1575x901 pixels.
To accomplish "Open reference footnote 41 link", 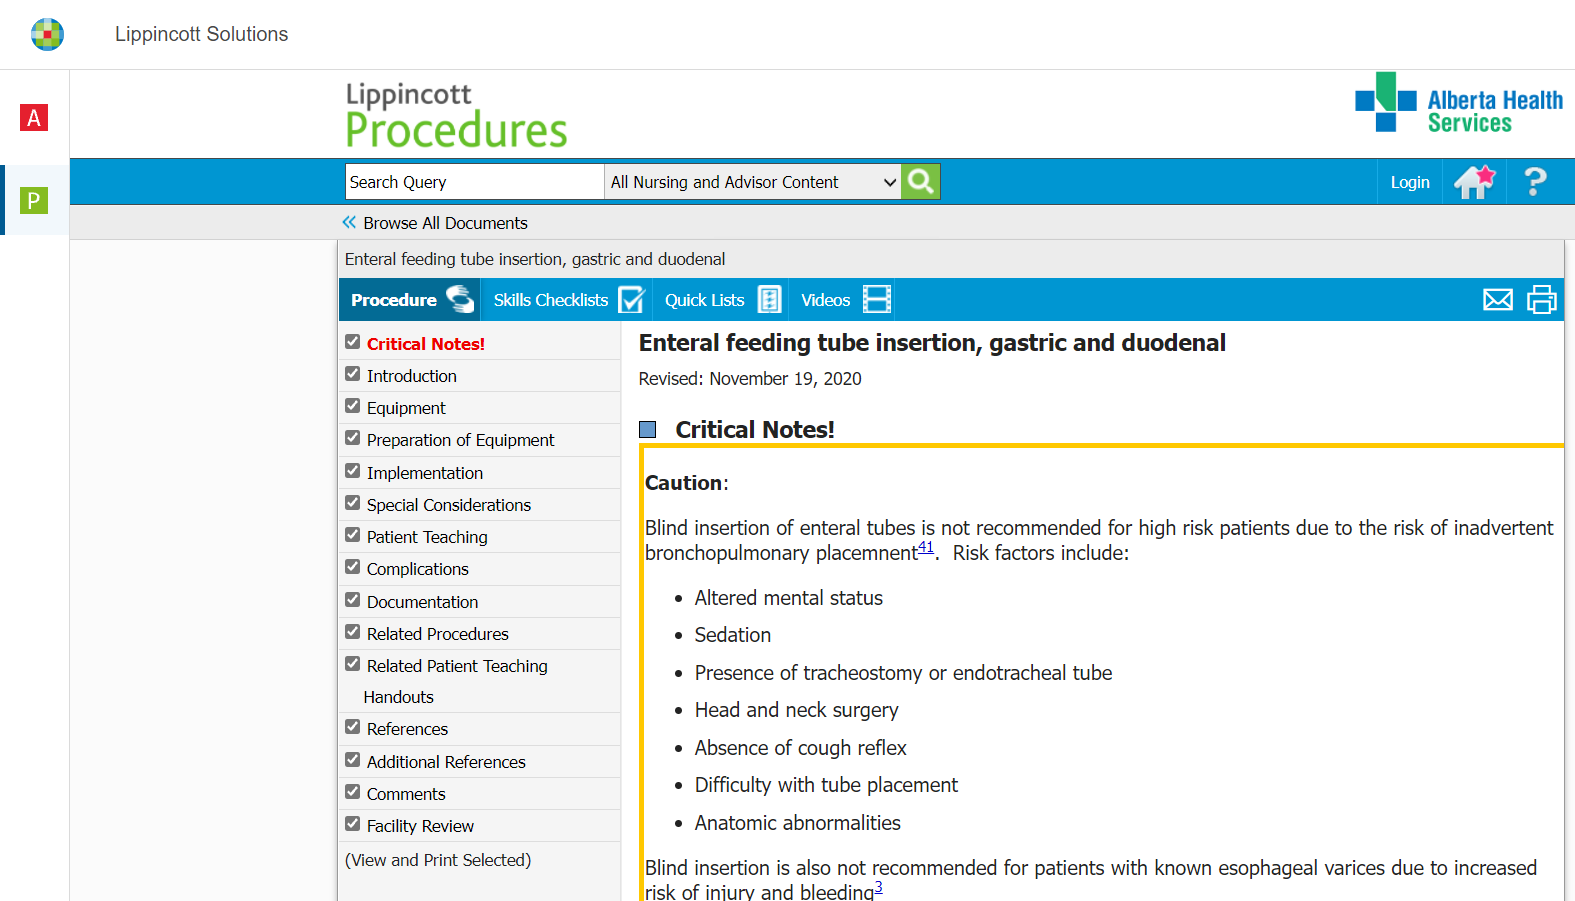I will pos(926,547).
